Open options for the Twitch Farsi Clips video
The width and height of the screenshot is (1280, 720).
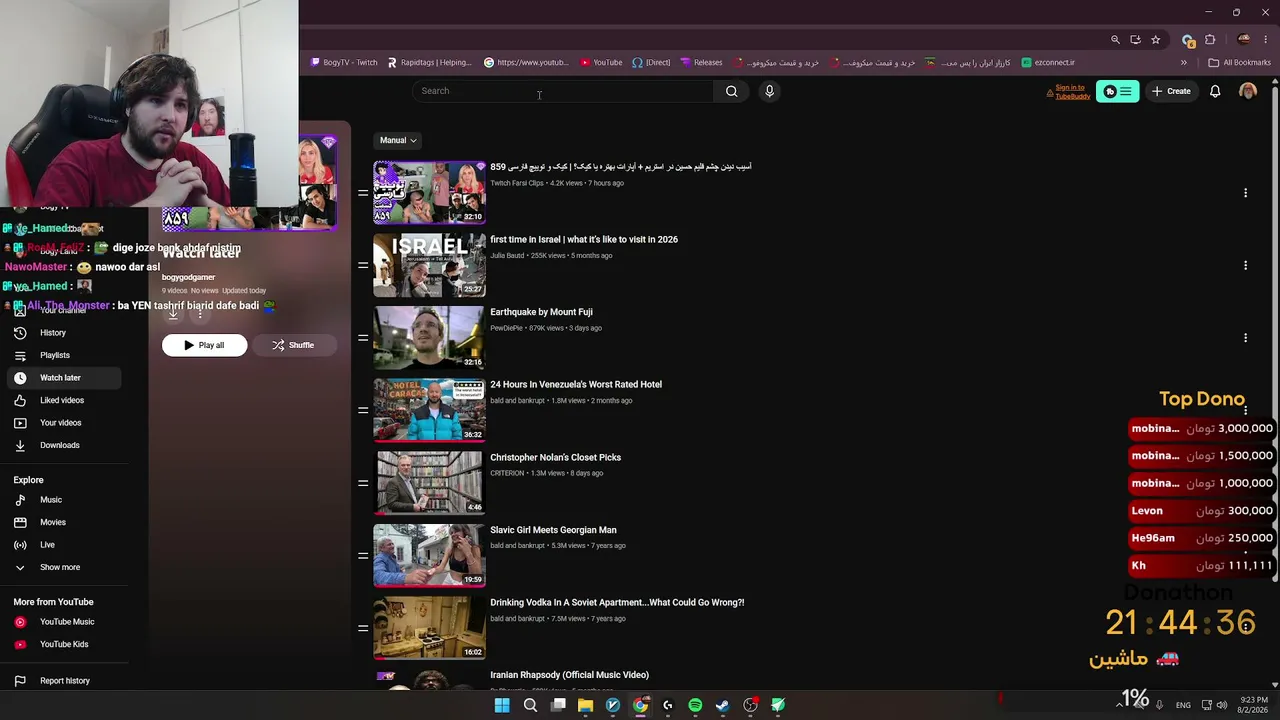[1245, 193]
